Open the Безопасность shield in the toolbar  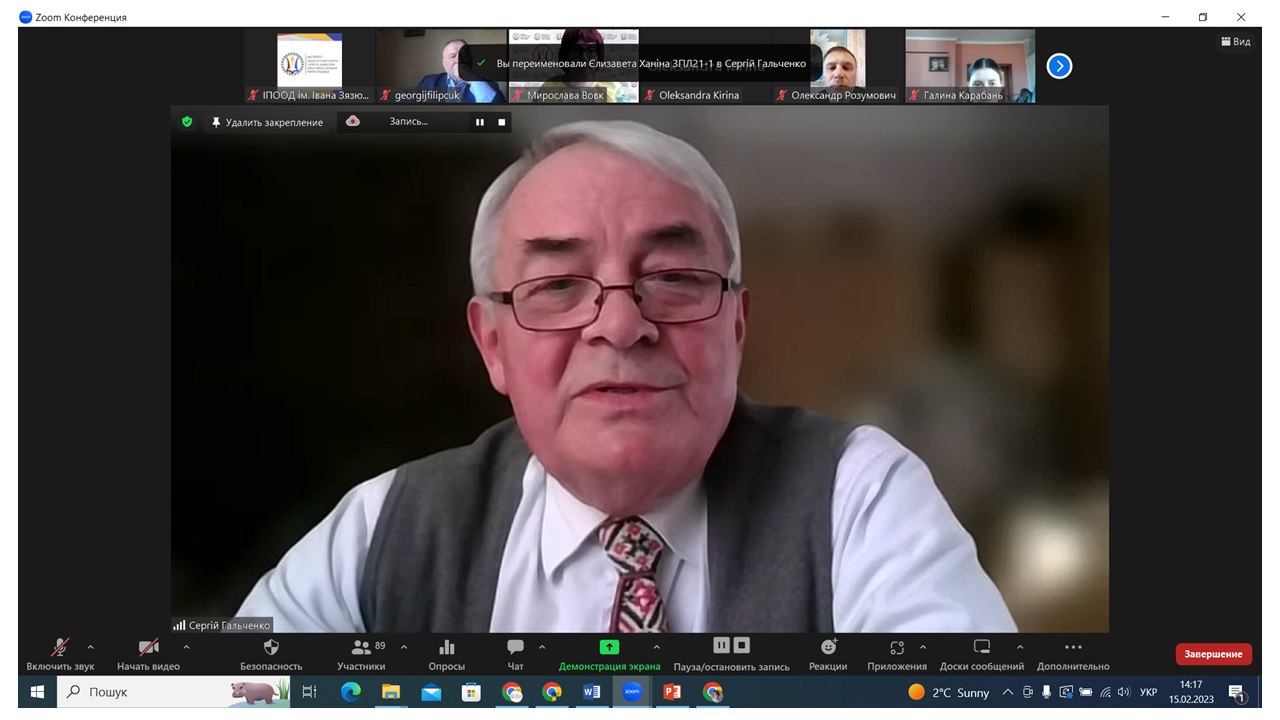pyautogui.click(x=270, y=654)
